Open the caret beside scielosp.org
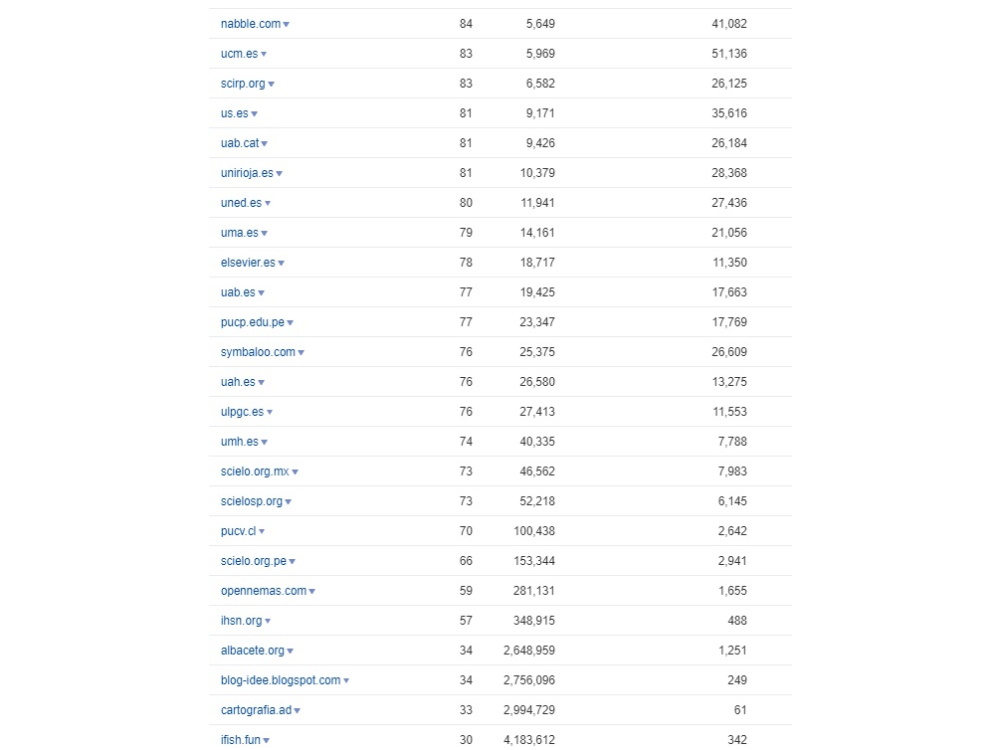Image resolution: width=1000 pixels, height=750 pixels. click(289, 502)
